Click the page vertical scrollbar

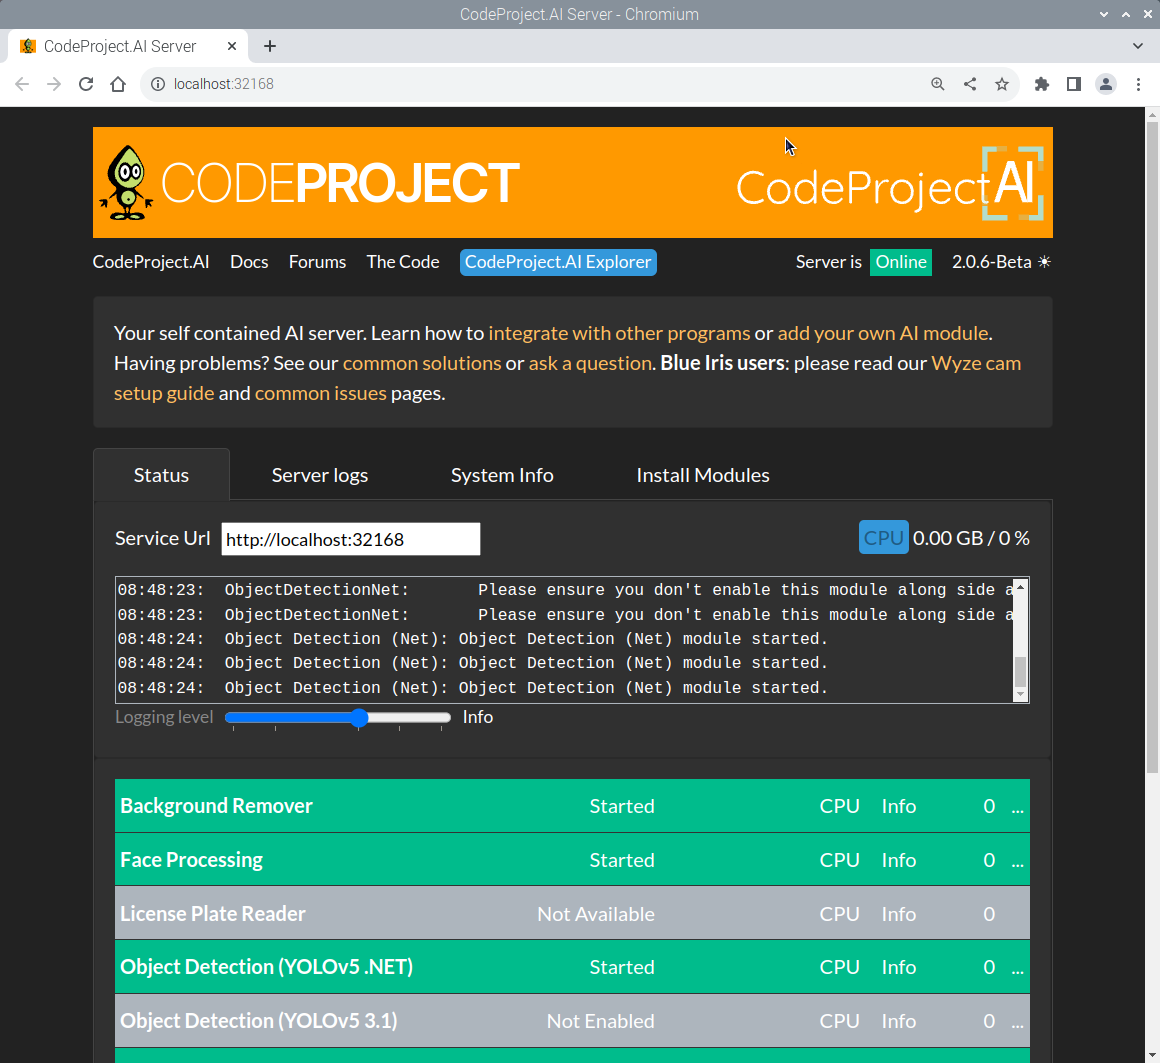1152,448
